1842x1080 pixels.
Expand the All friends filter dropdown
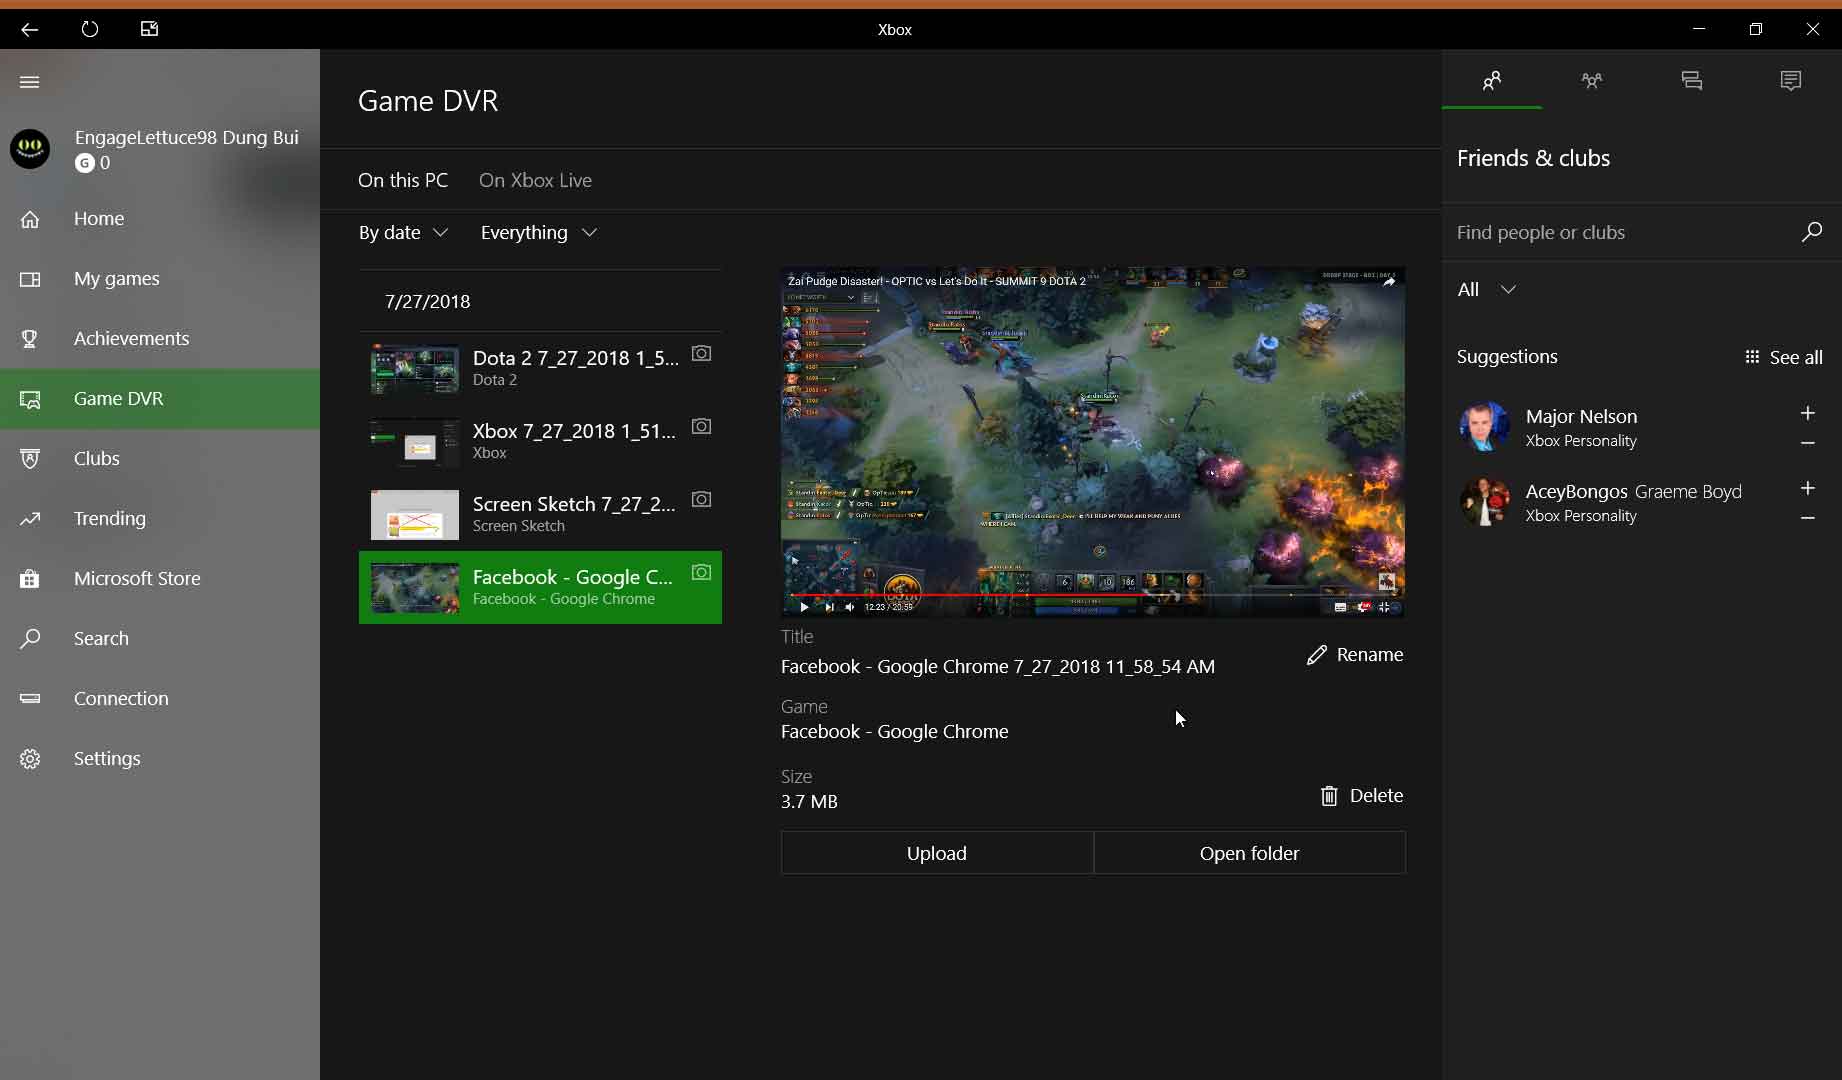[1487, 289]
